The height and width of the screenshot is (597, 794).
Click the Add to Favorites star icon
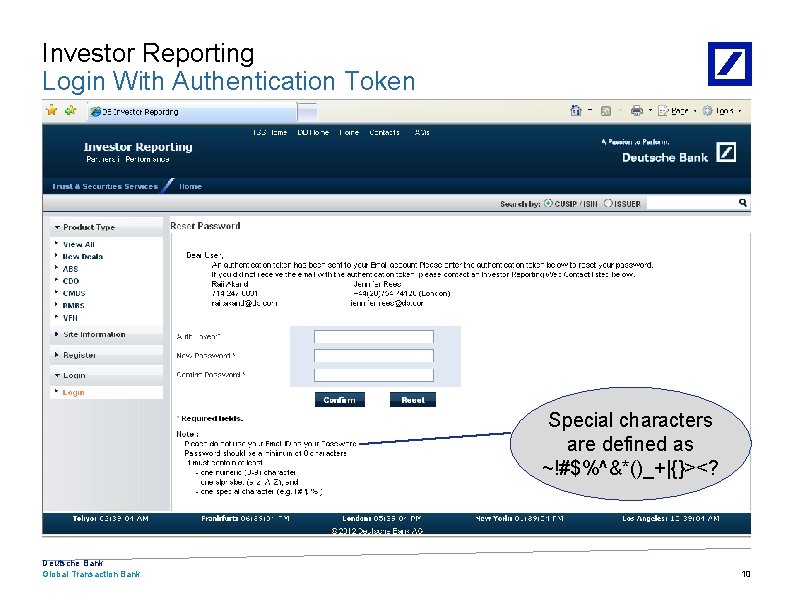point(70,110)
